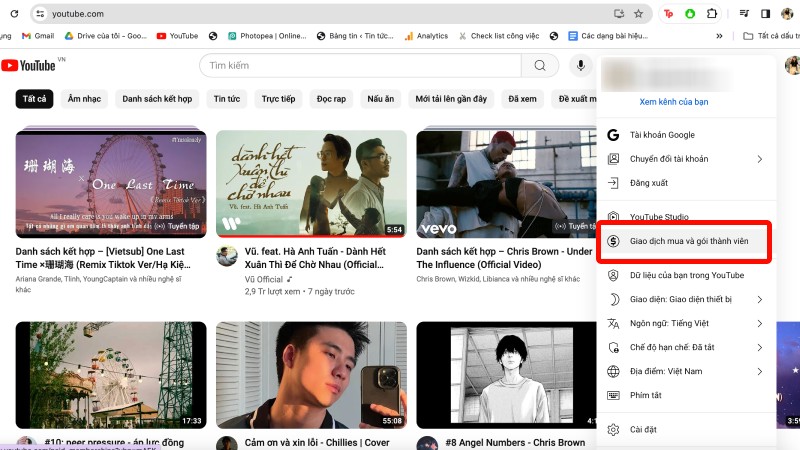Open the ferris wheel video thumbnail 17:33

[111, 375]
